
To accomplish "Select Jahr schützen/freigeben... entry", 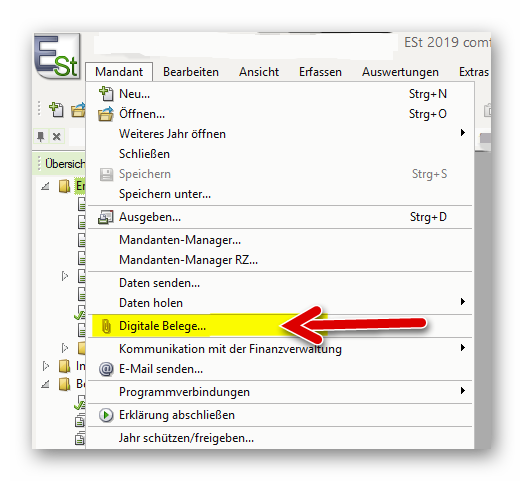I will [x=280, y=438].
